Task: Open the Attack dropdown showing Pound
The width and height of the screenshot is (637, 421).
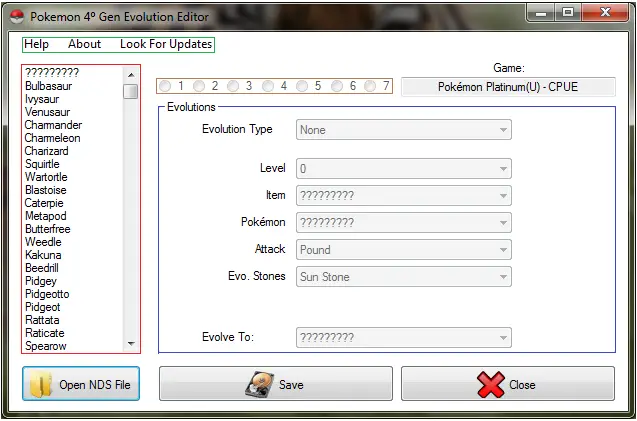Action: pyautogui.click(x=404, y=250)
